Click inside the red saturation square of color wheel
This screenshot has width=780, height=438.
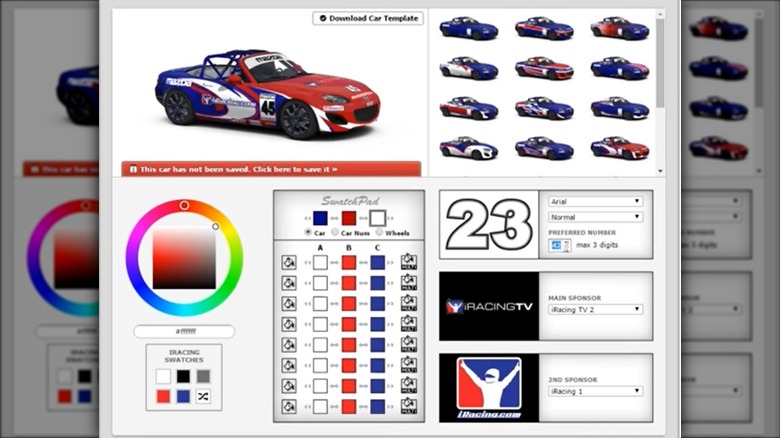(x=184, y=258)
